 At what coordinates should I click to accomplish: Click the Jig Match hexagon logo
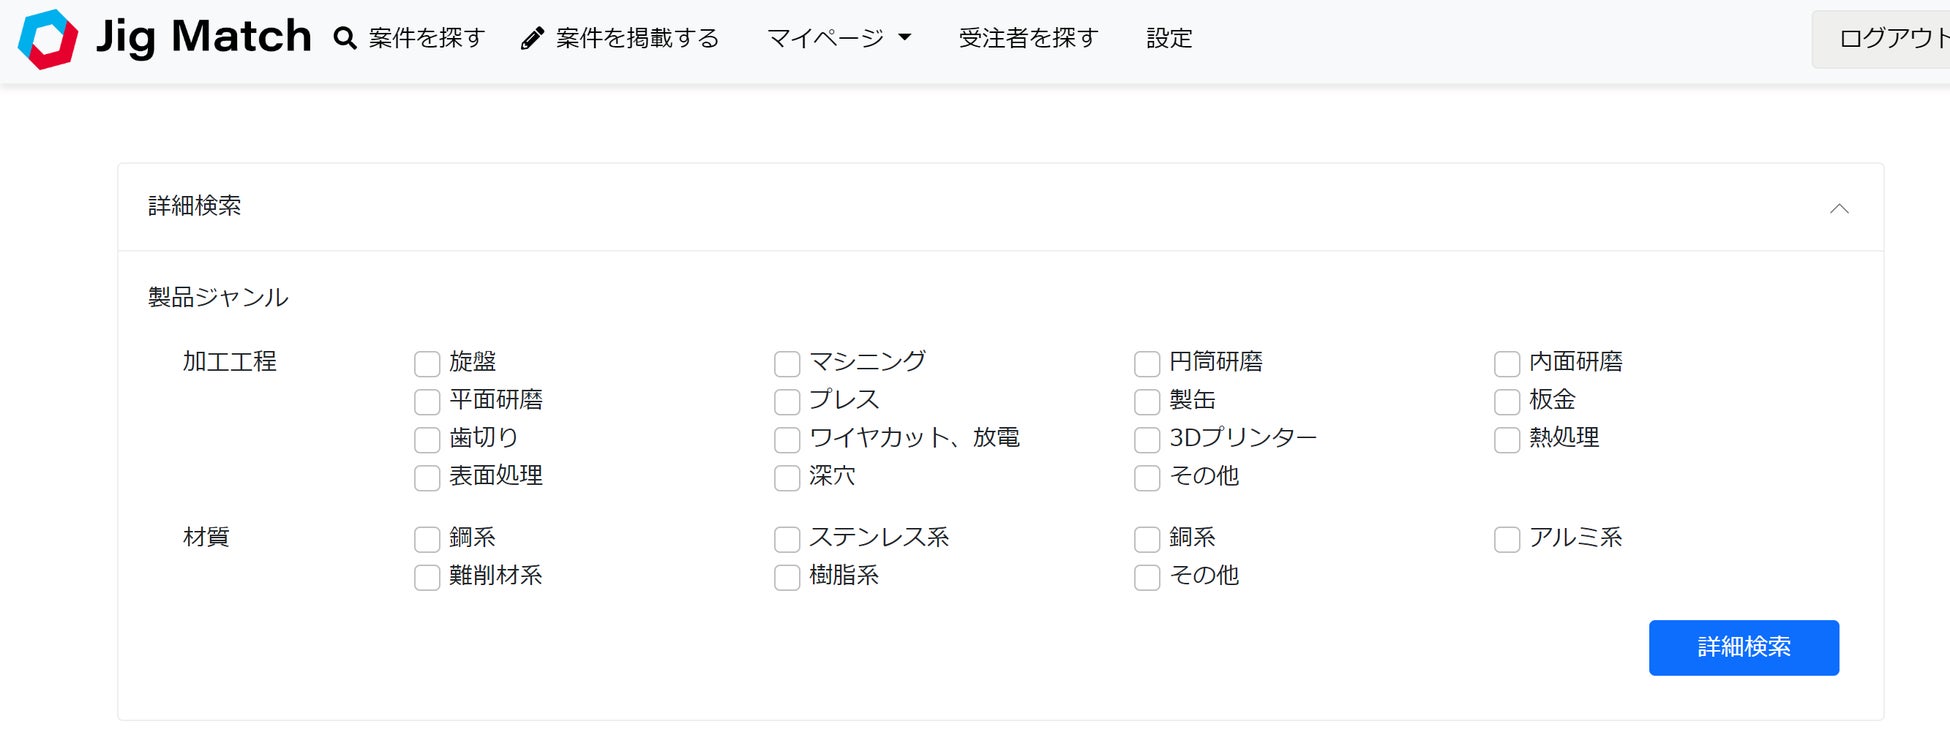tap(48, 39)
